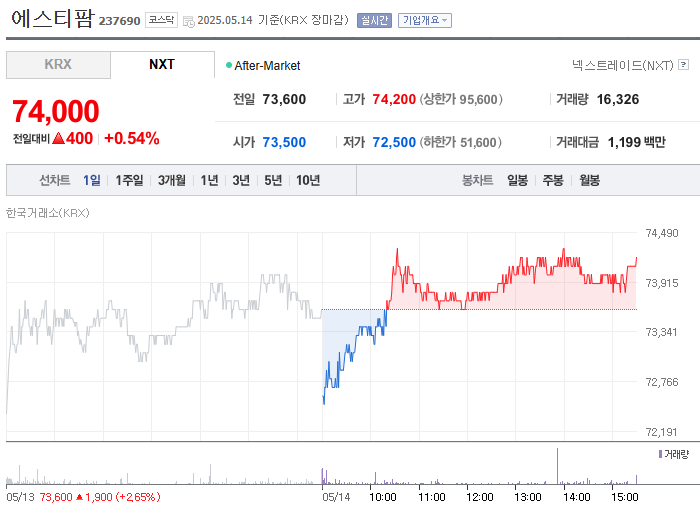The width and height of the screenshot is (700, 511).
Task: Click the red up-triangle change icon
Action: (58, 138)
